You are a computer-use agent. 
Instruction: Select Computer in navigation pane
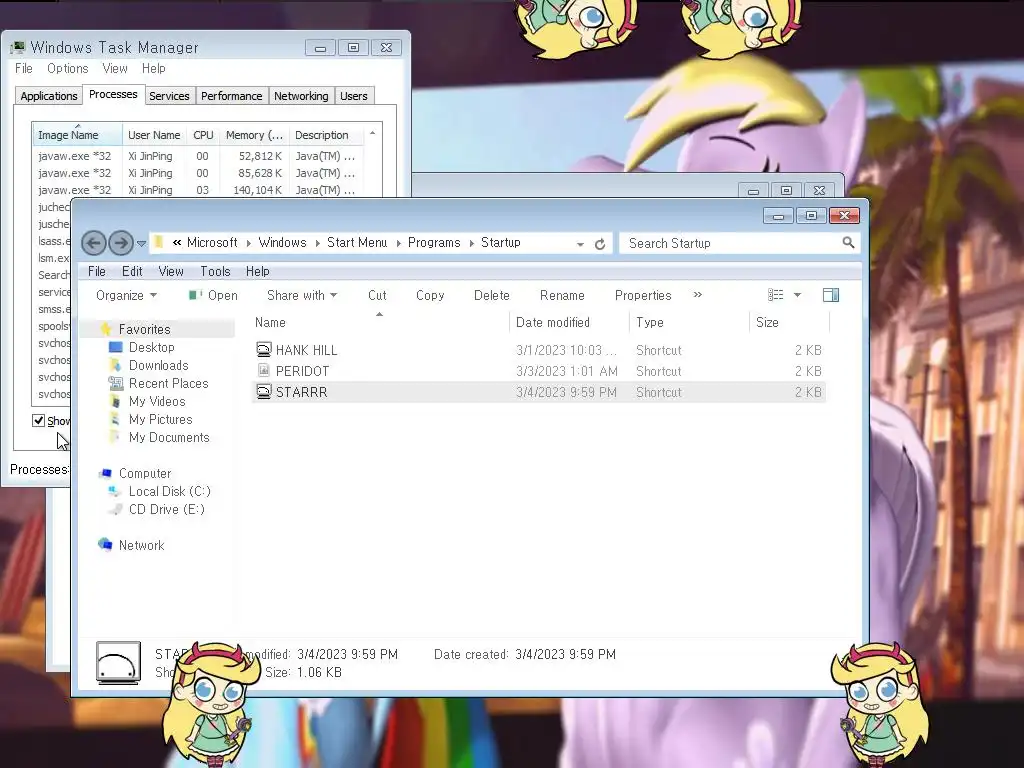tap(145, 473)
